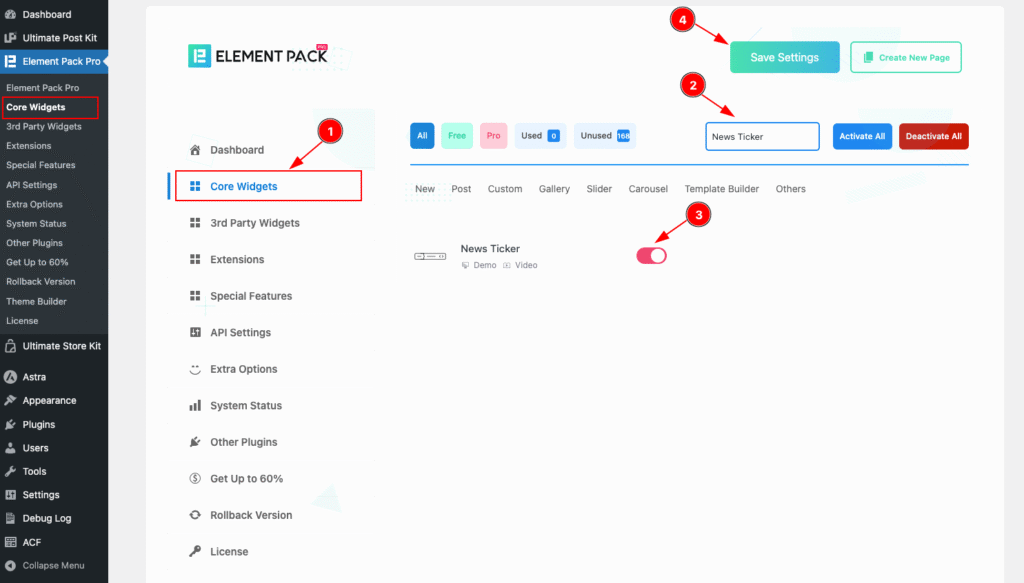The width and height of the screenshot is (1024, 583).
Task: Open the Custom category tab
Action: pos(505,189)
